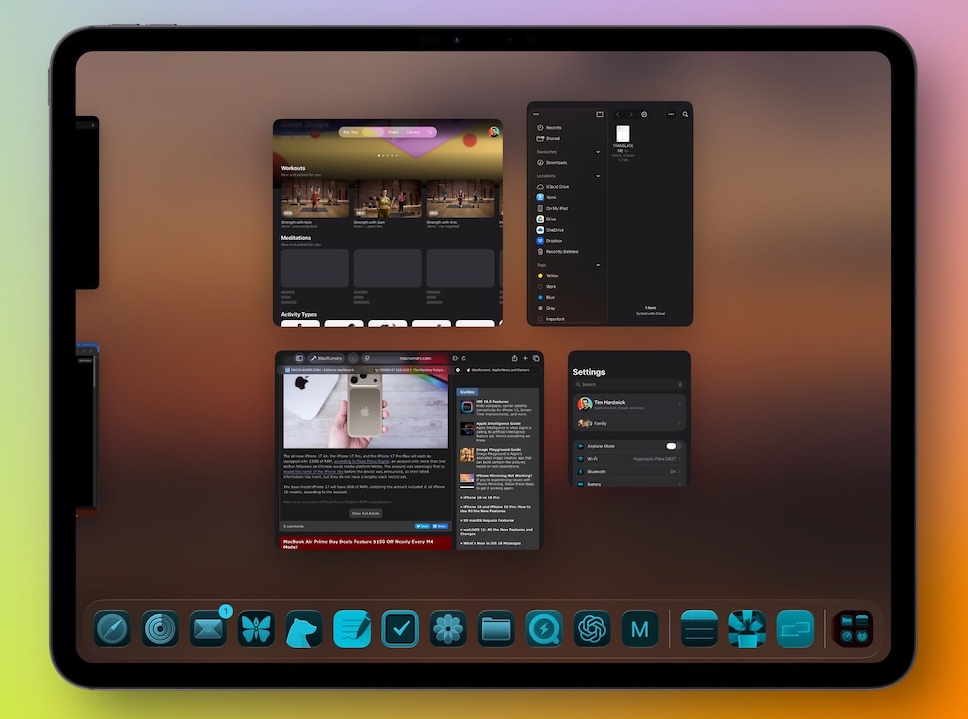
Task: Collapse the Locations section in Files
Action: (598, 176)
